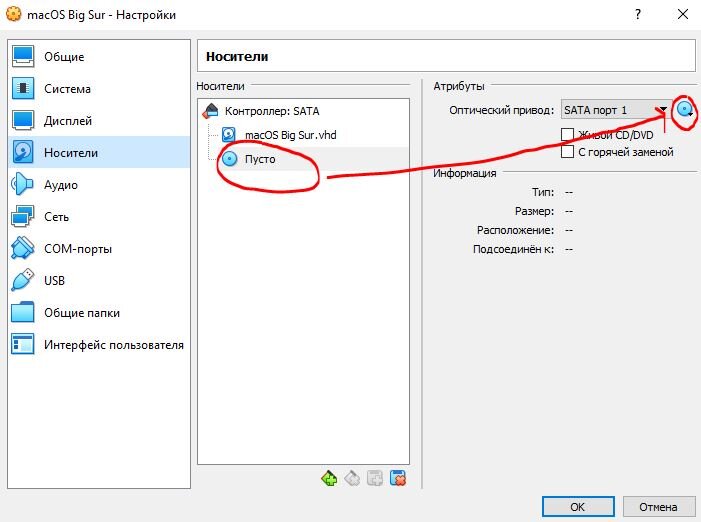Image resolution: width=701 pixels, height=522 pixels.
Task: Switch to the Дисплей settings section
Action: [x=99, y=121]
